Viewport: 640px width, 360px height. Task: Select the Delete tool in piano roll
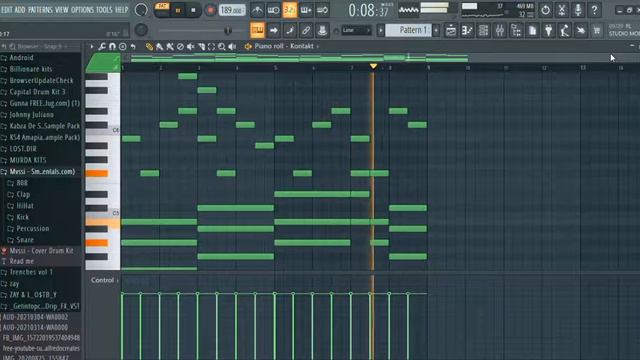180,47
